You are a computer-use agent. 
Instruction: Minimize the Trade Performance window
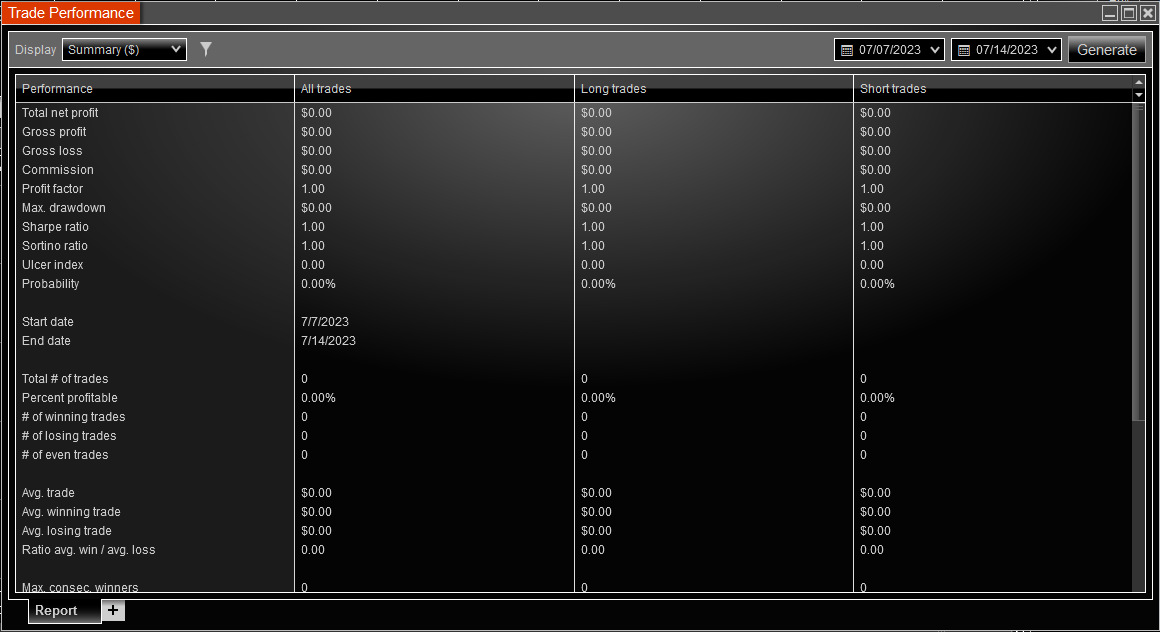[1110, 13]
